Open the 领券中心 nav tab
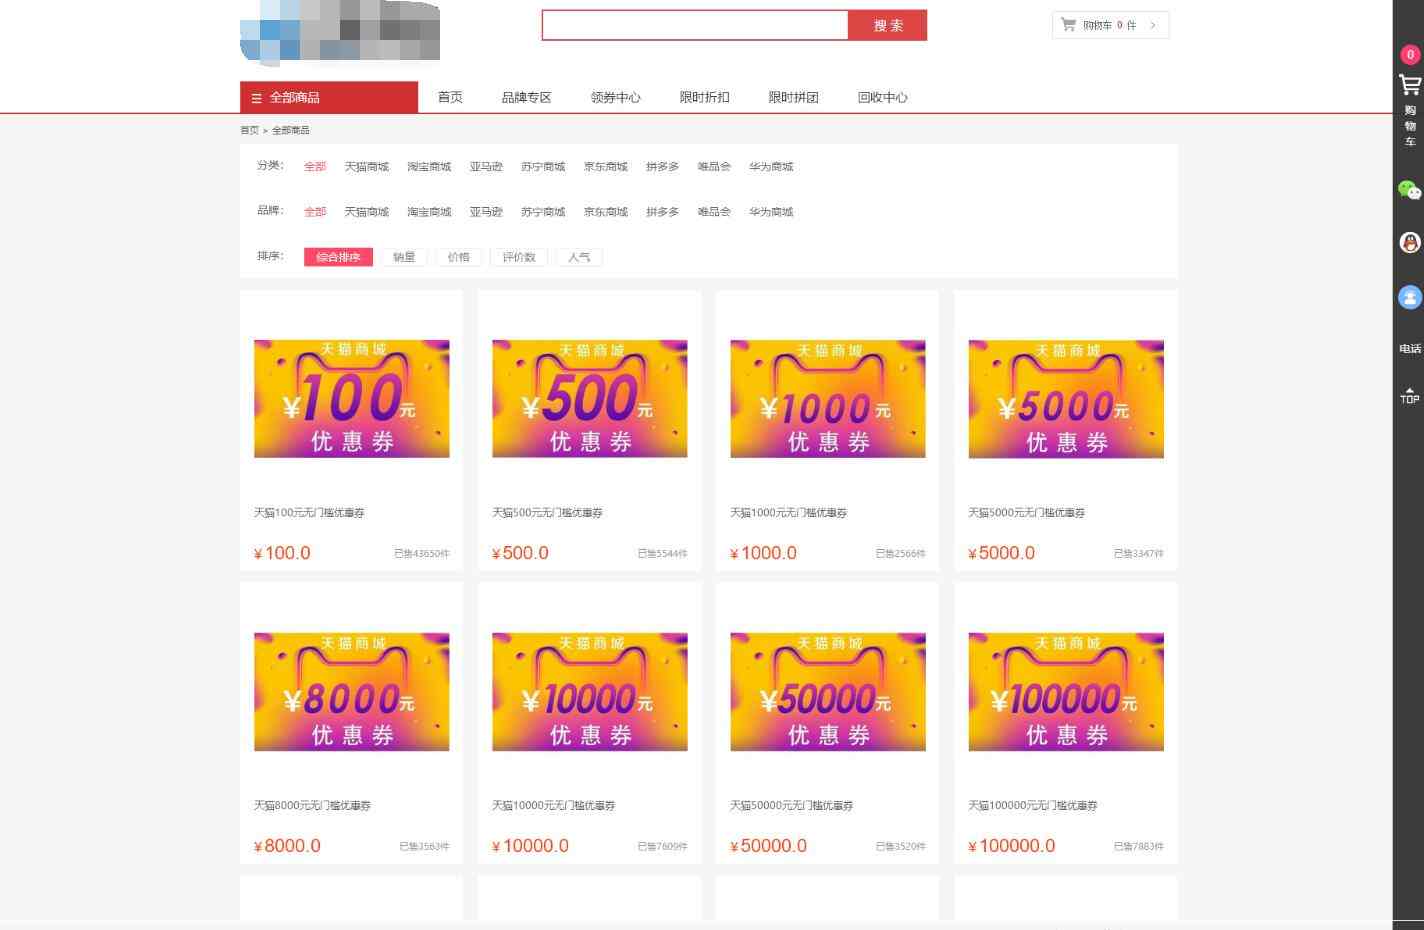1424x930 pixels. (x=615, y=97)
